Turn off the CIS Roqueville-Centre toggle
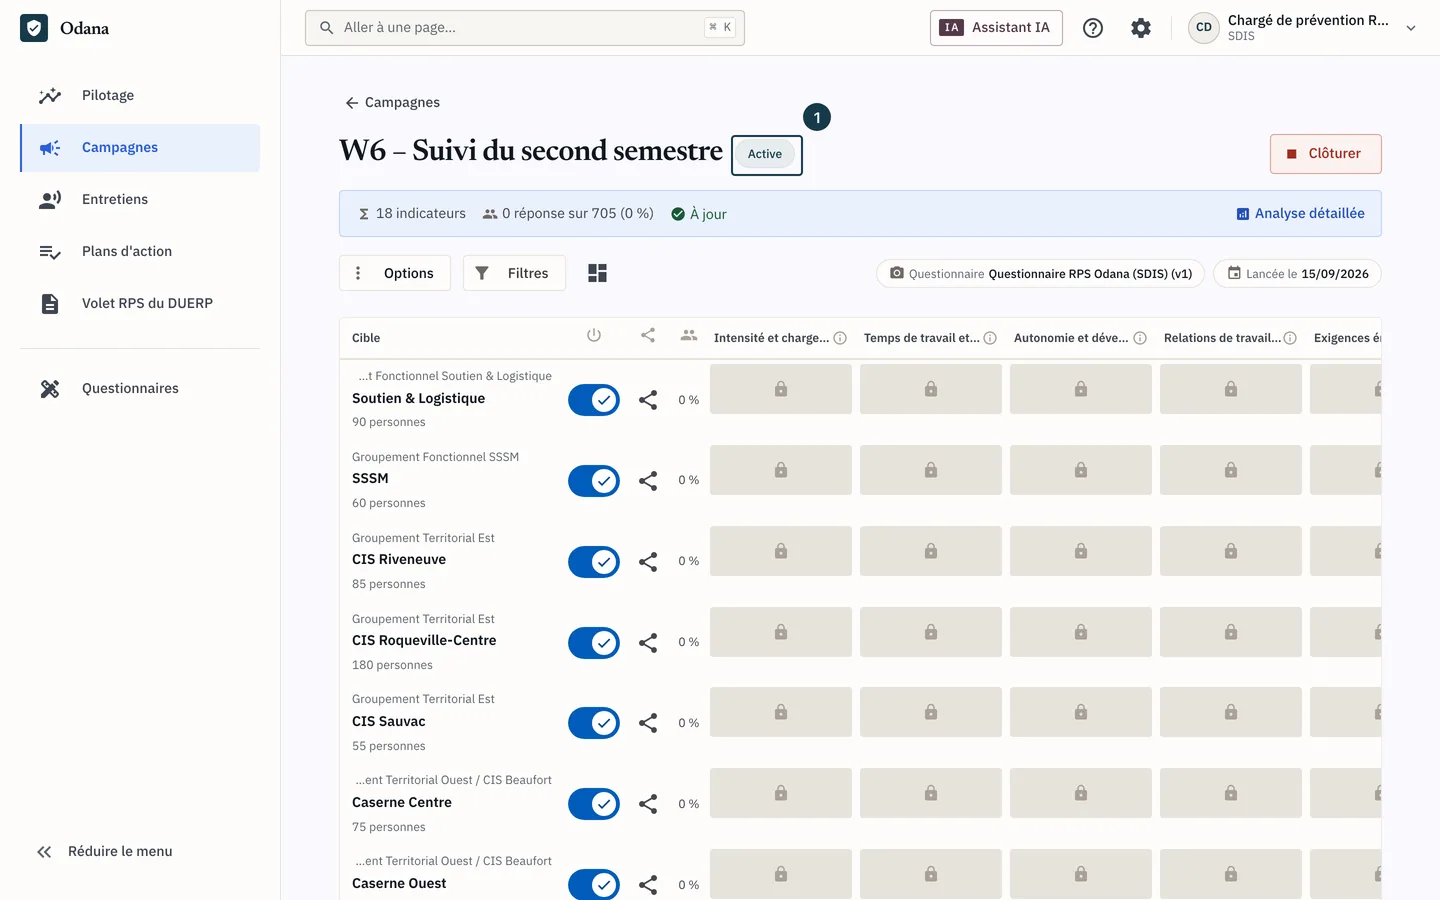The width and height of the screenshot is (1440, 900). [594, 643]
